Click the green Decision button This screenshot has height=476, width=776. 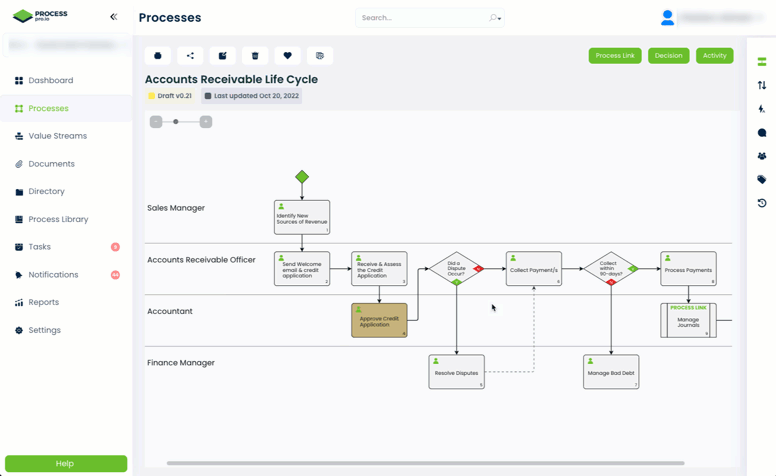(668, 56)
